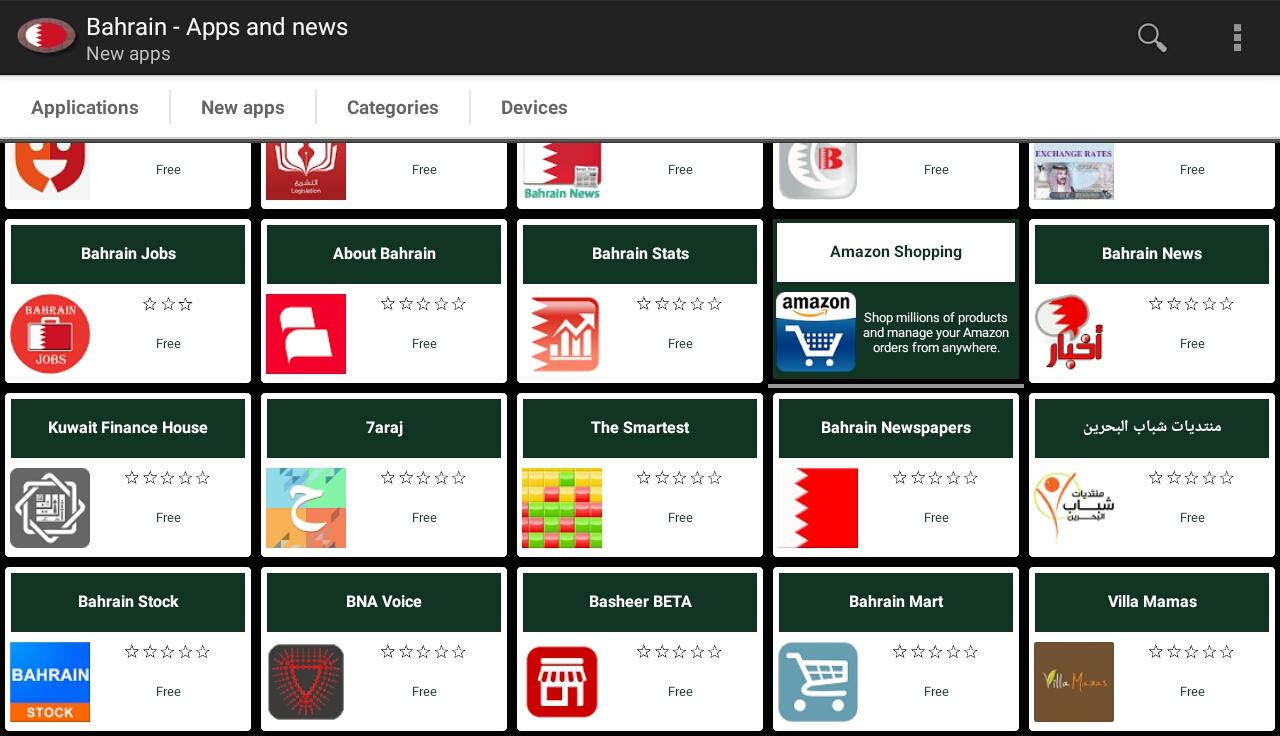Image resolution: width=1280 pixels, height=736 pixels.
Task: Tap the gray B emblem icon in top row
Action: [x=818, y=171]
